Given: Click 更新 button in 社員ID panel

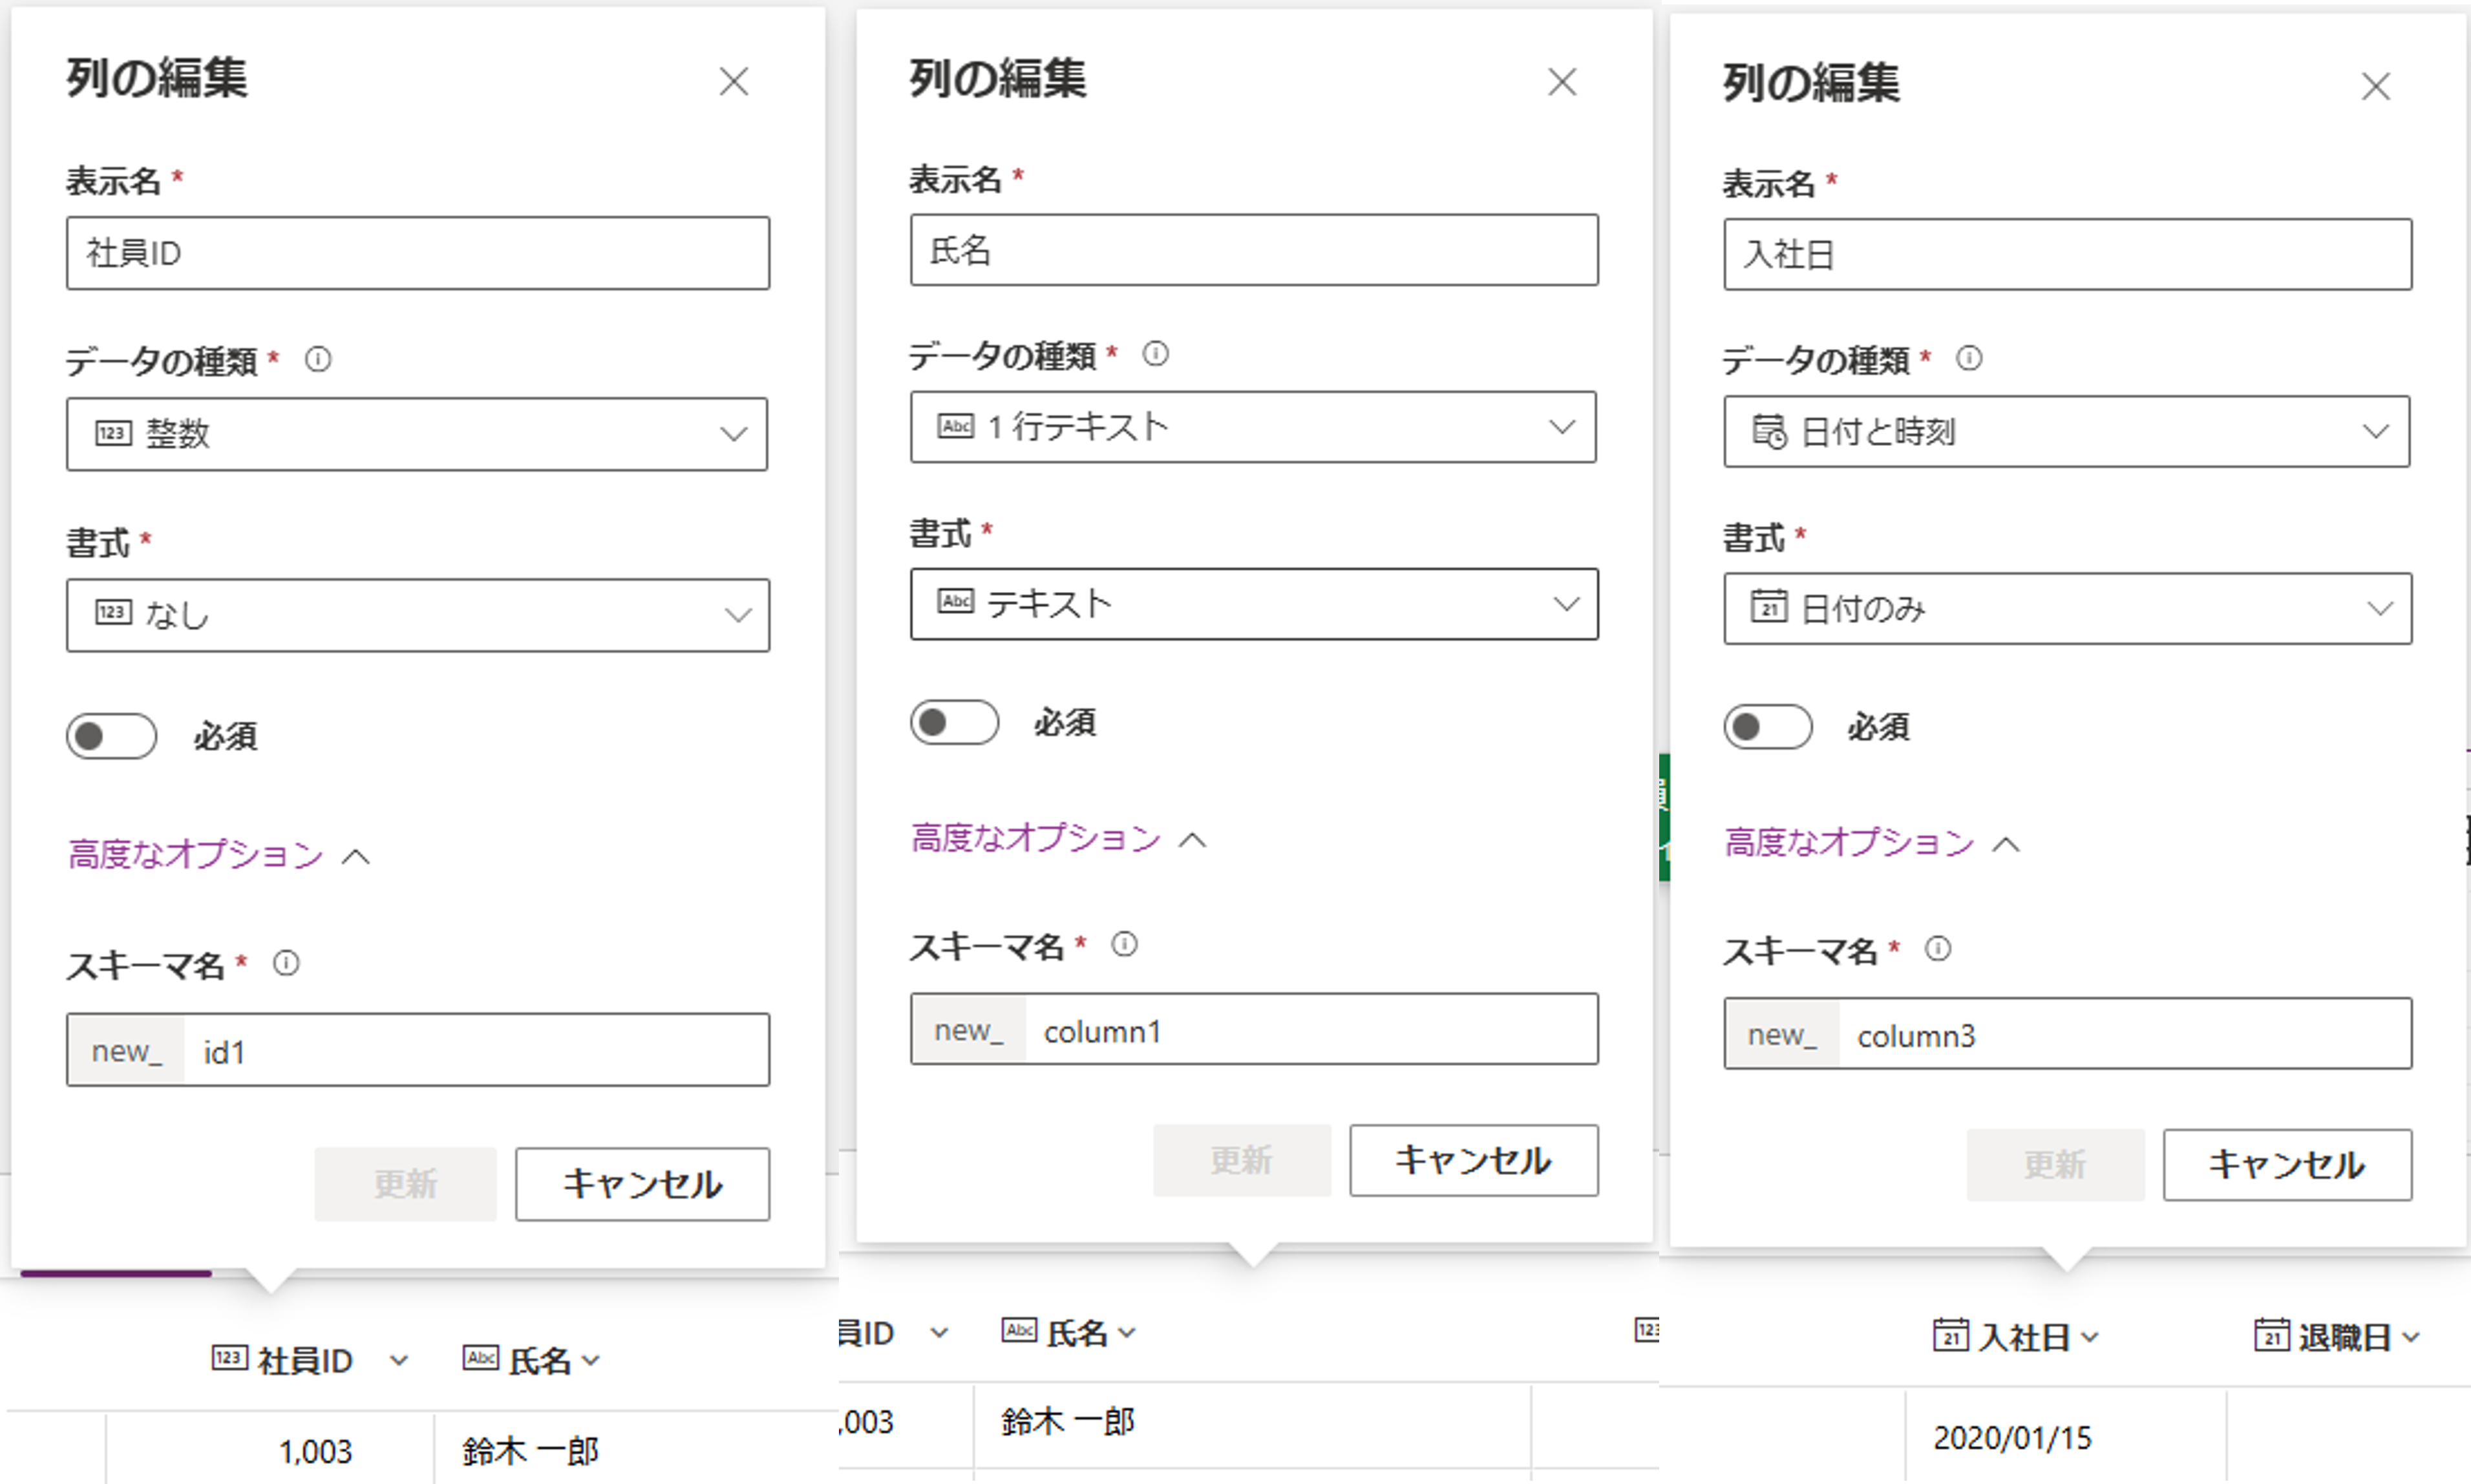Looking at the screenshot, I should [405, 1184].
